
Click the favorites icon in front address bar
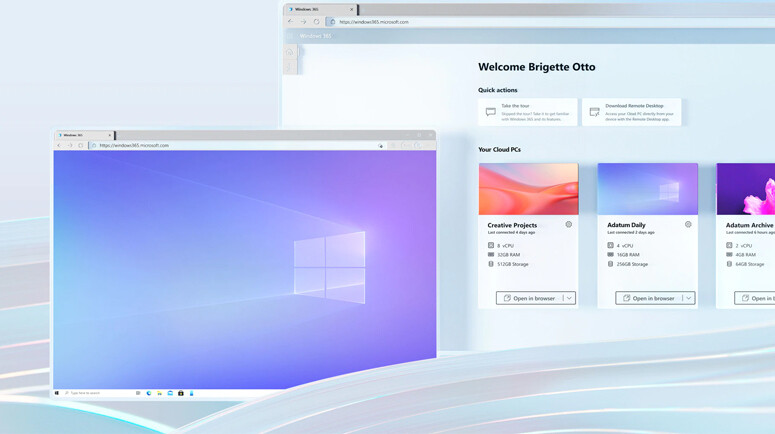(380, 146)
